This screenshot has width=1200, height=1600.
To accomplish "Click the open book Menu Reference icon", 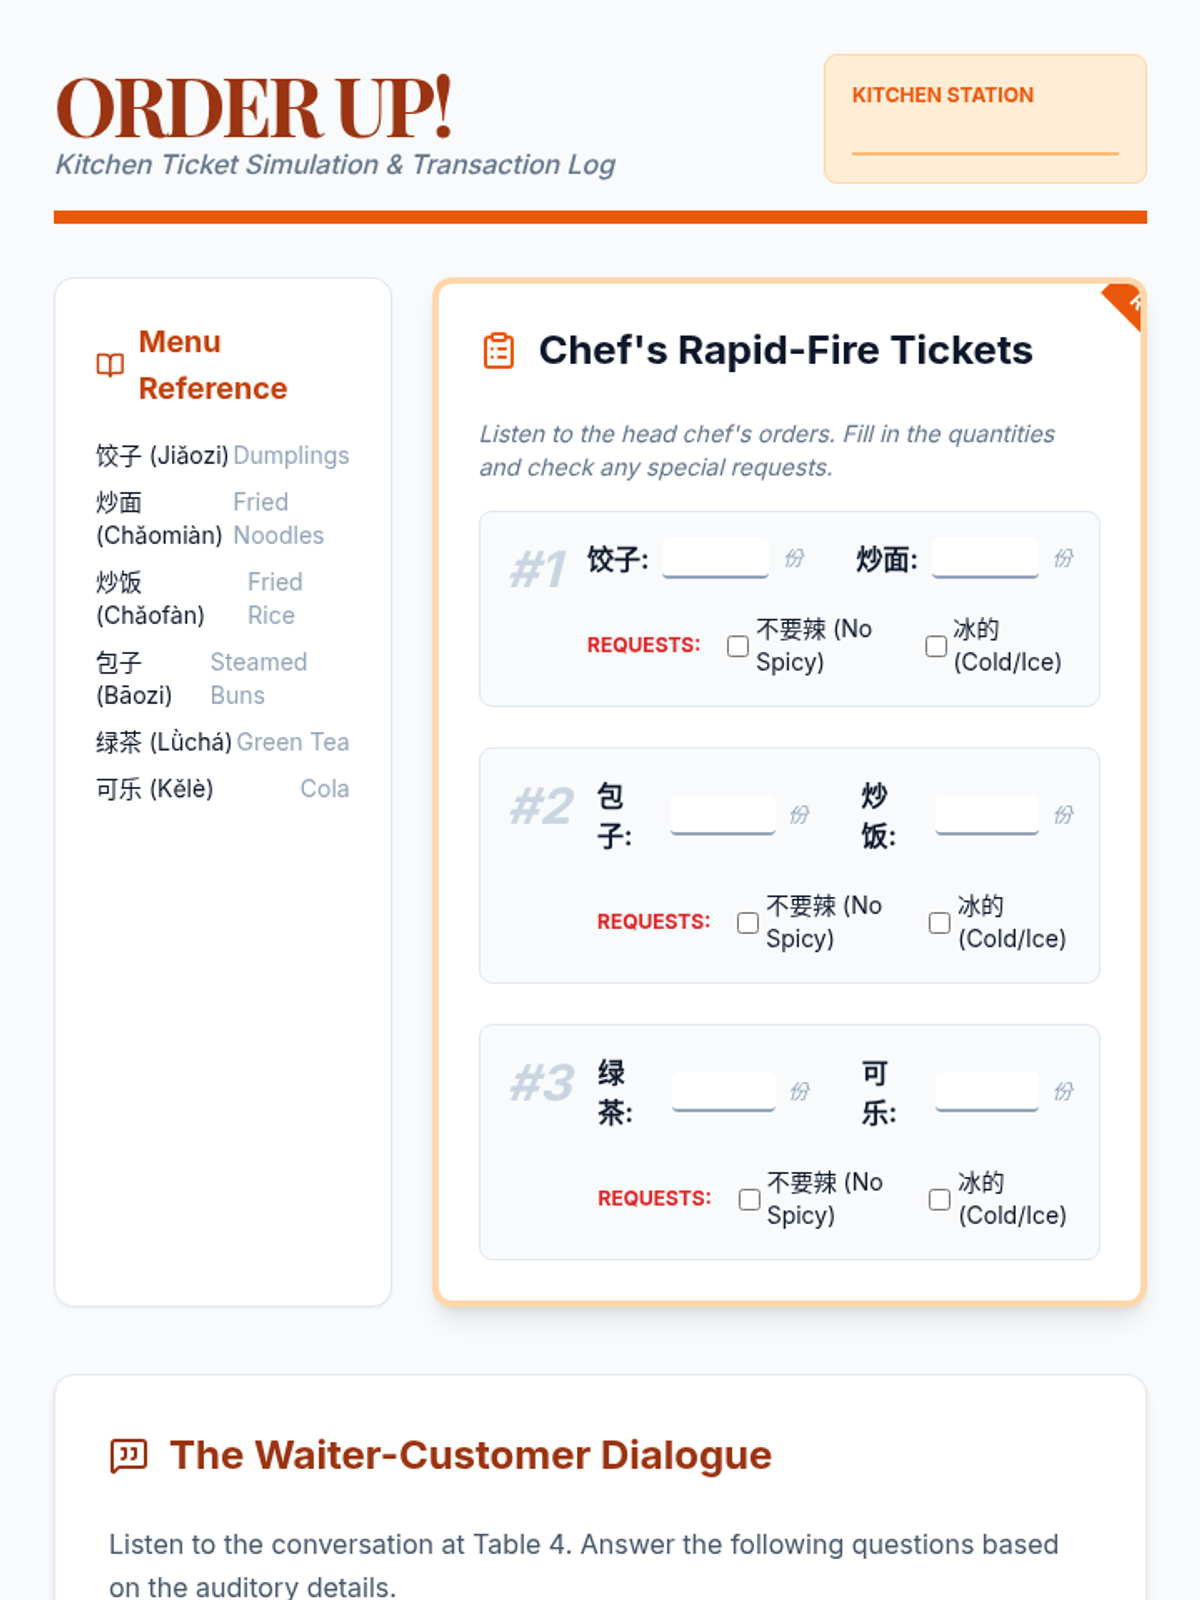I will [110, 365].
